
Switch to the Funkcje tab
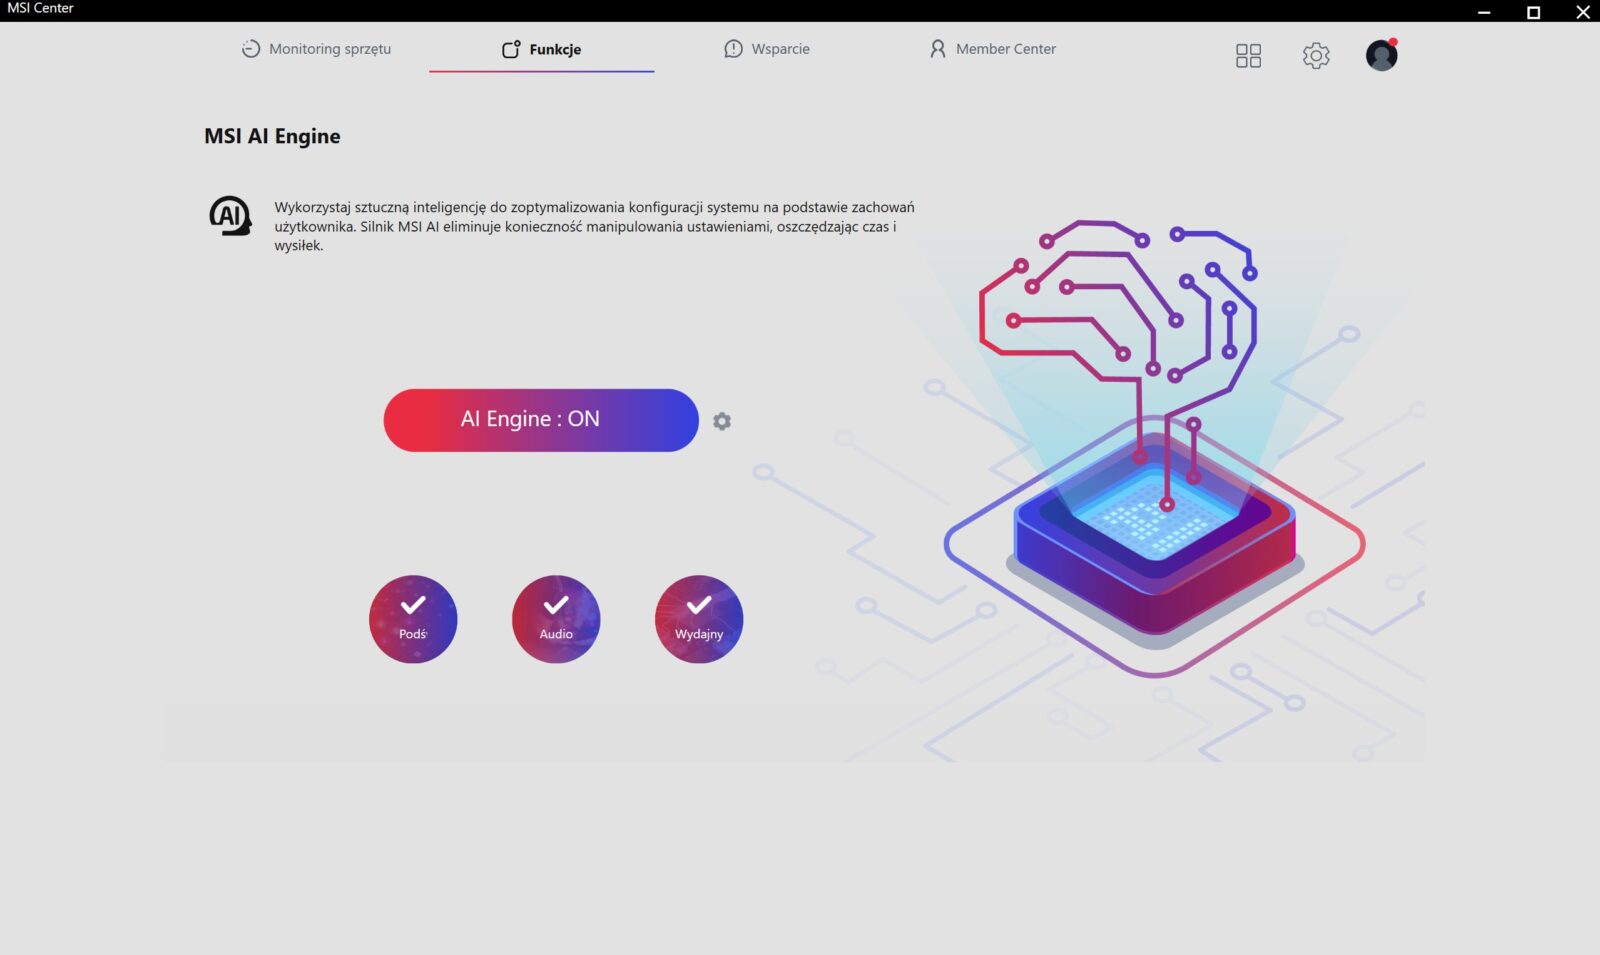542,49
